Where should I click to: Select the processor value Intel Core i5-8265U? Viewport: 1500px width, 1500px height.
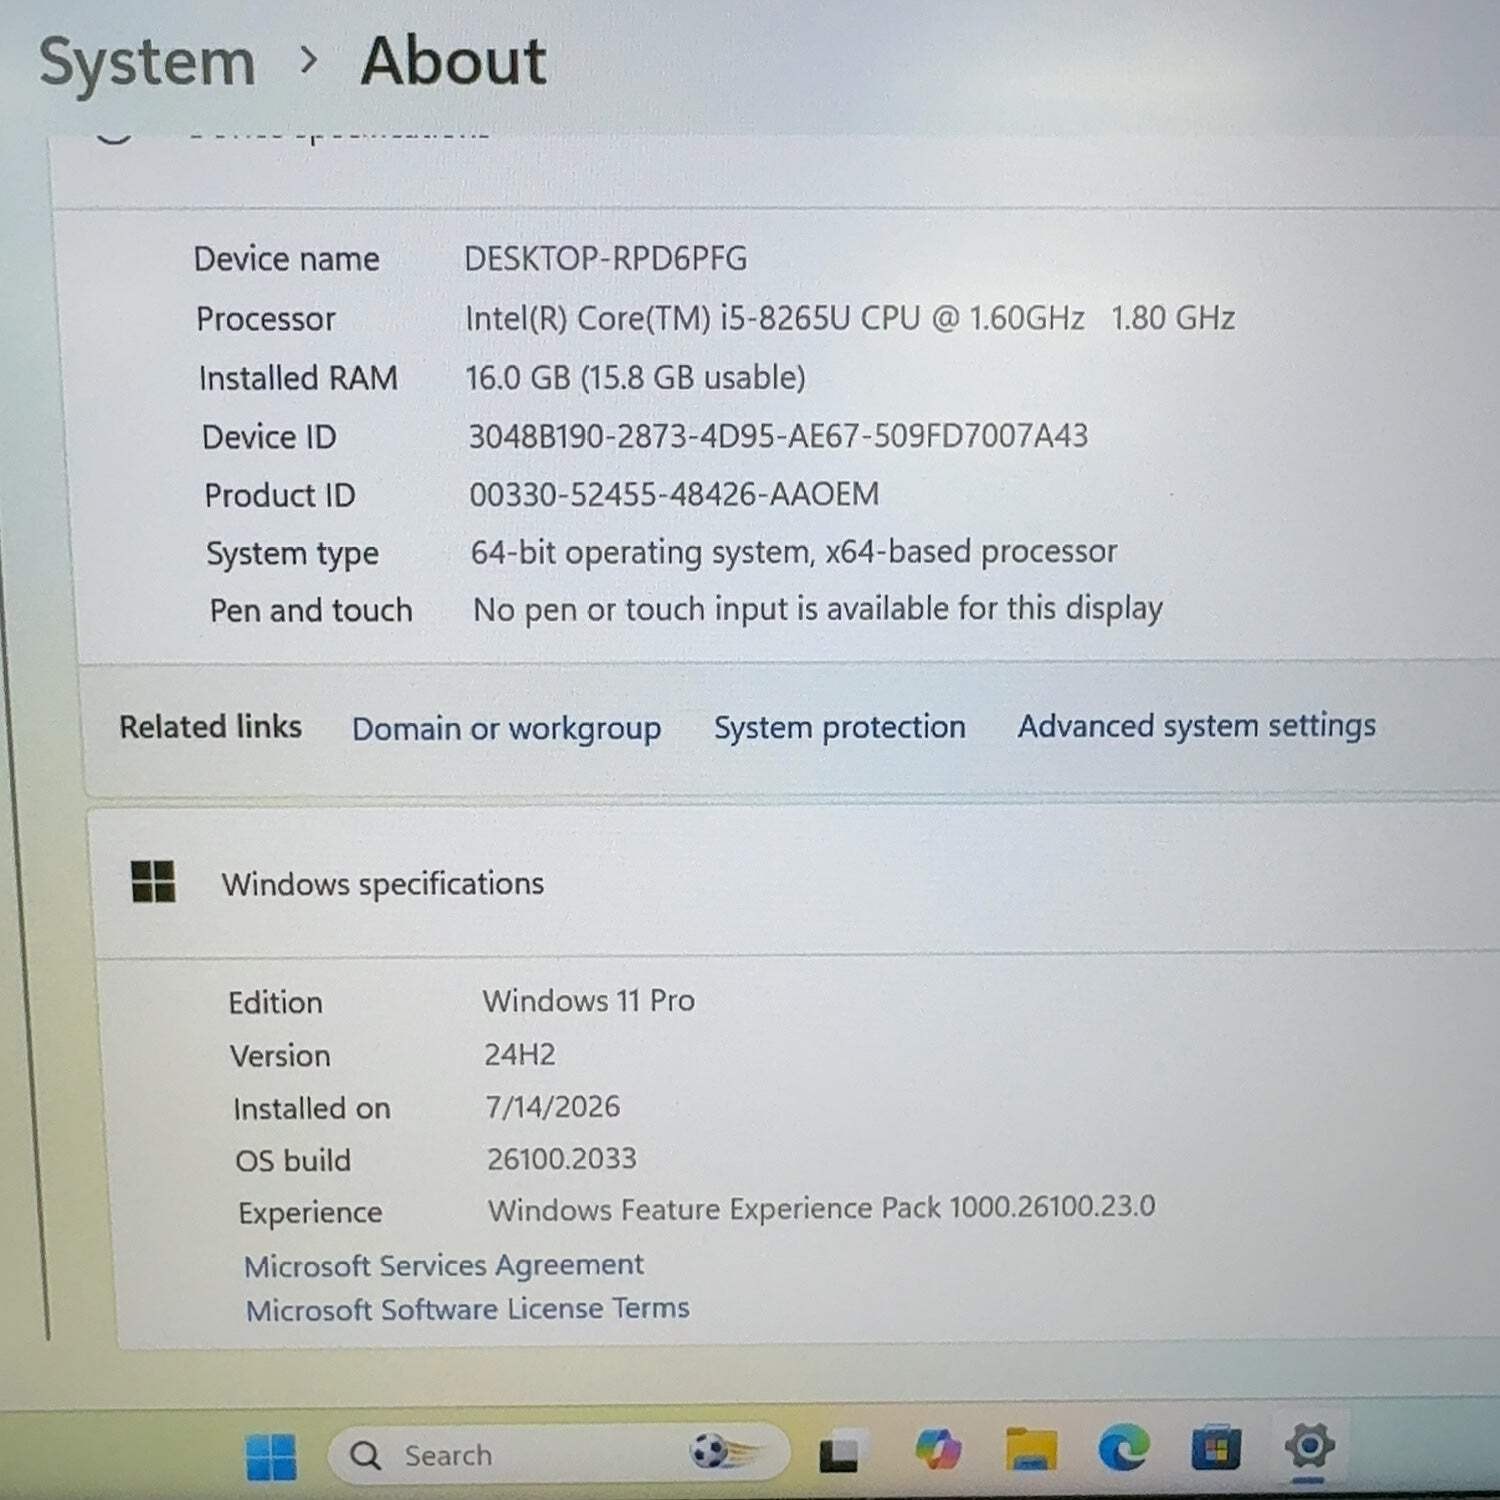849,318
